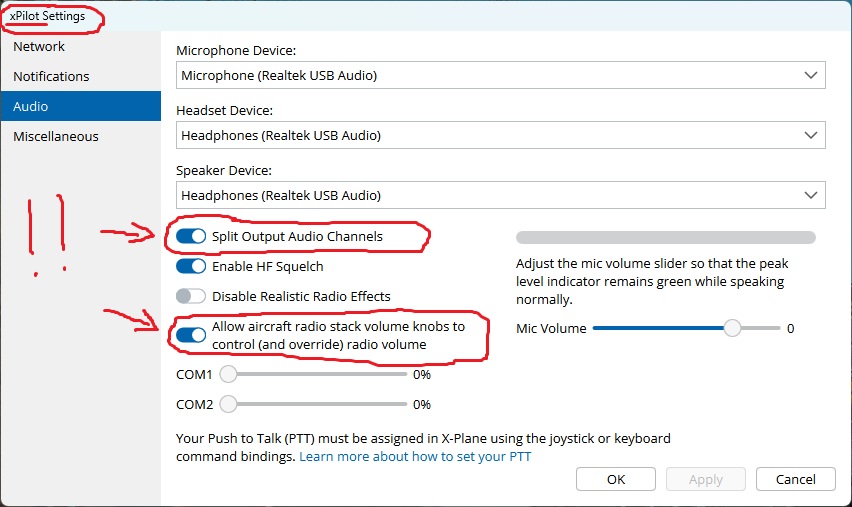The height and width of the screenshot is (507, 852).
Task: Click the COM1 volume slider knob
Action: (229, 375)
